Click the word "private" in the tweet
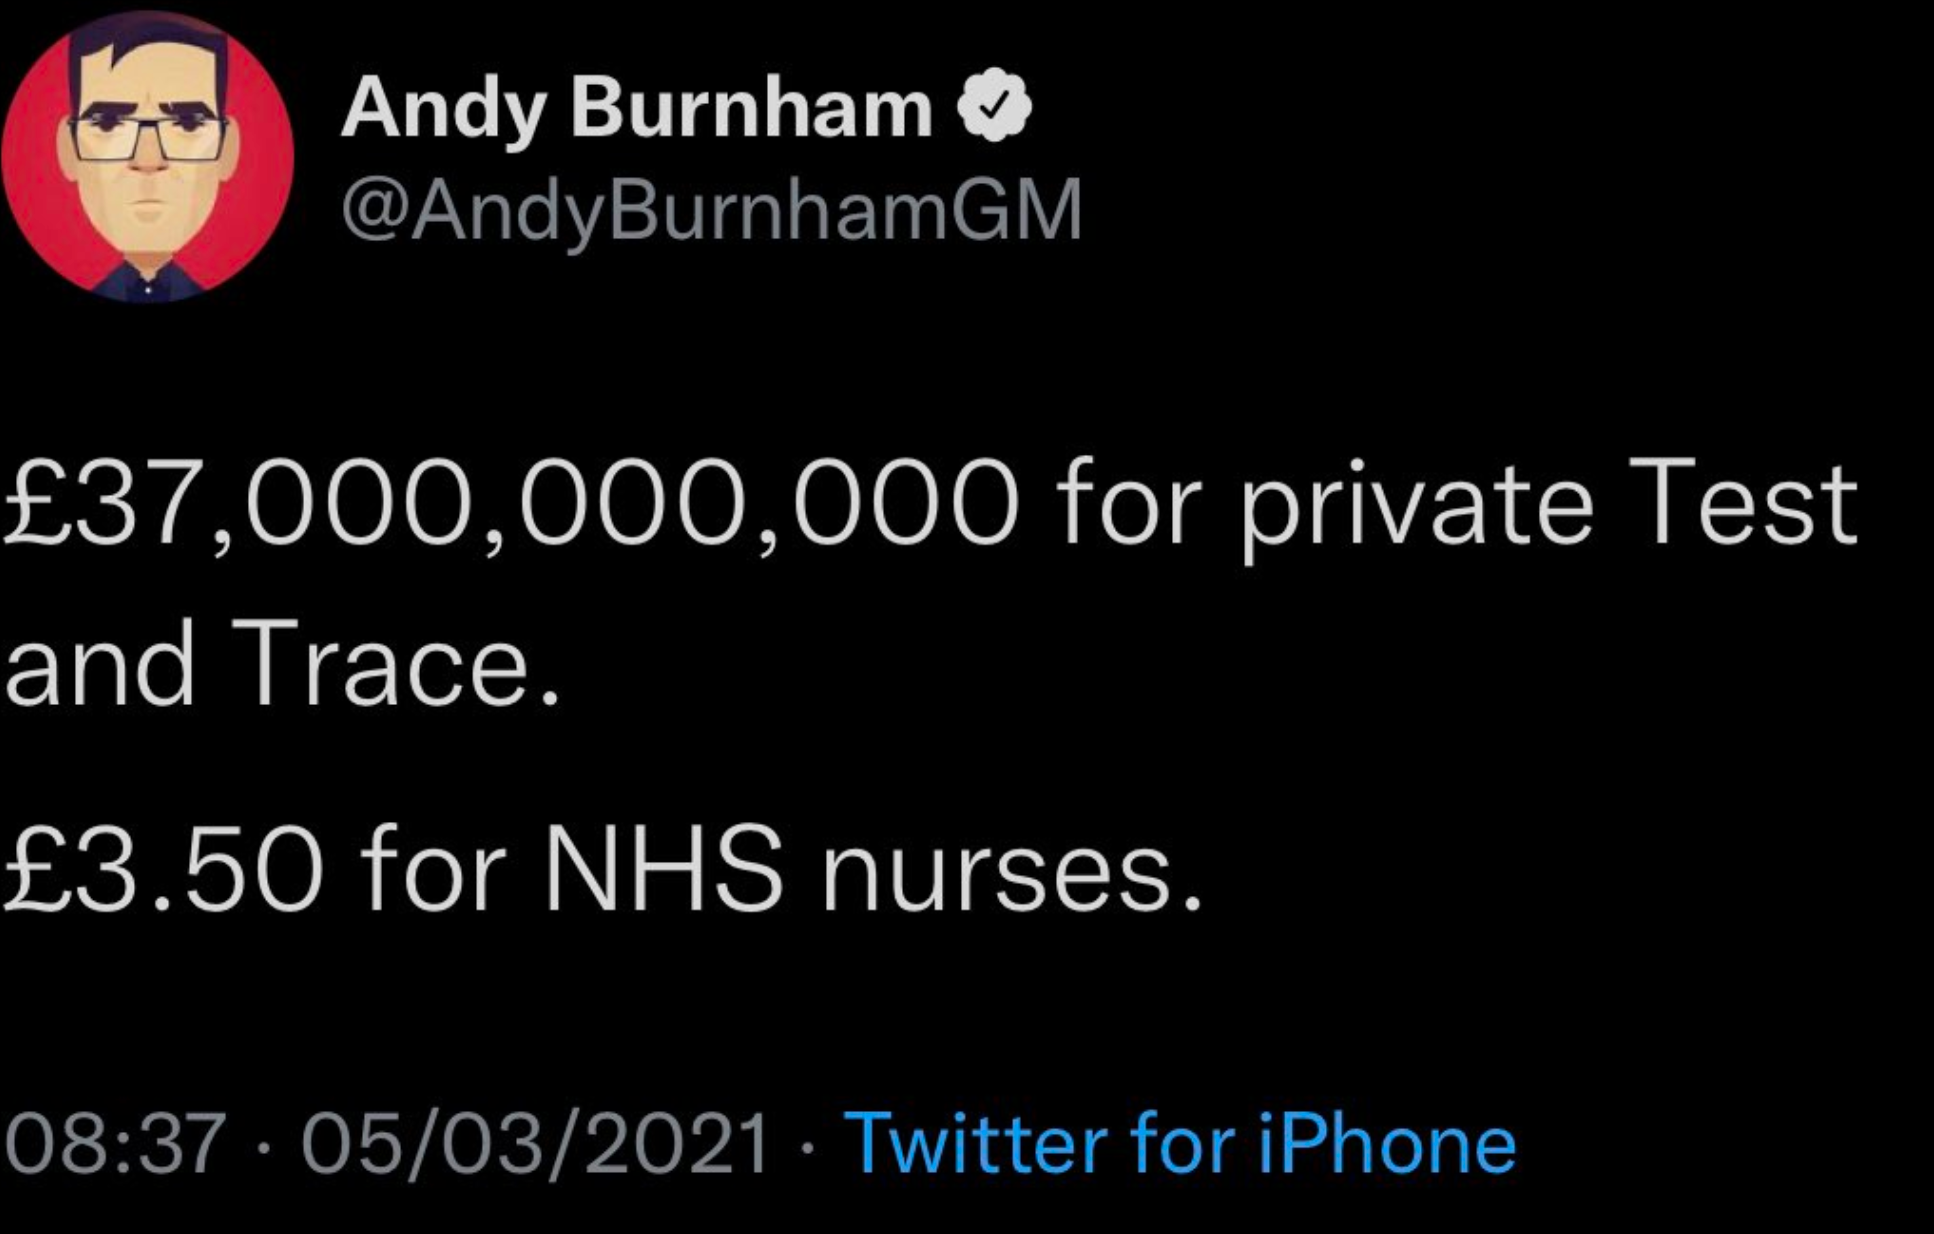The image size is (1934, 1234). 1417,506
